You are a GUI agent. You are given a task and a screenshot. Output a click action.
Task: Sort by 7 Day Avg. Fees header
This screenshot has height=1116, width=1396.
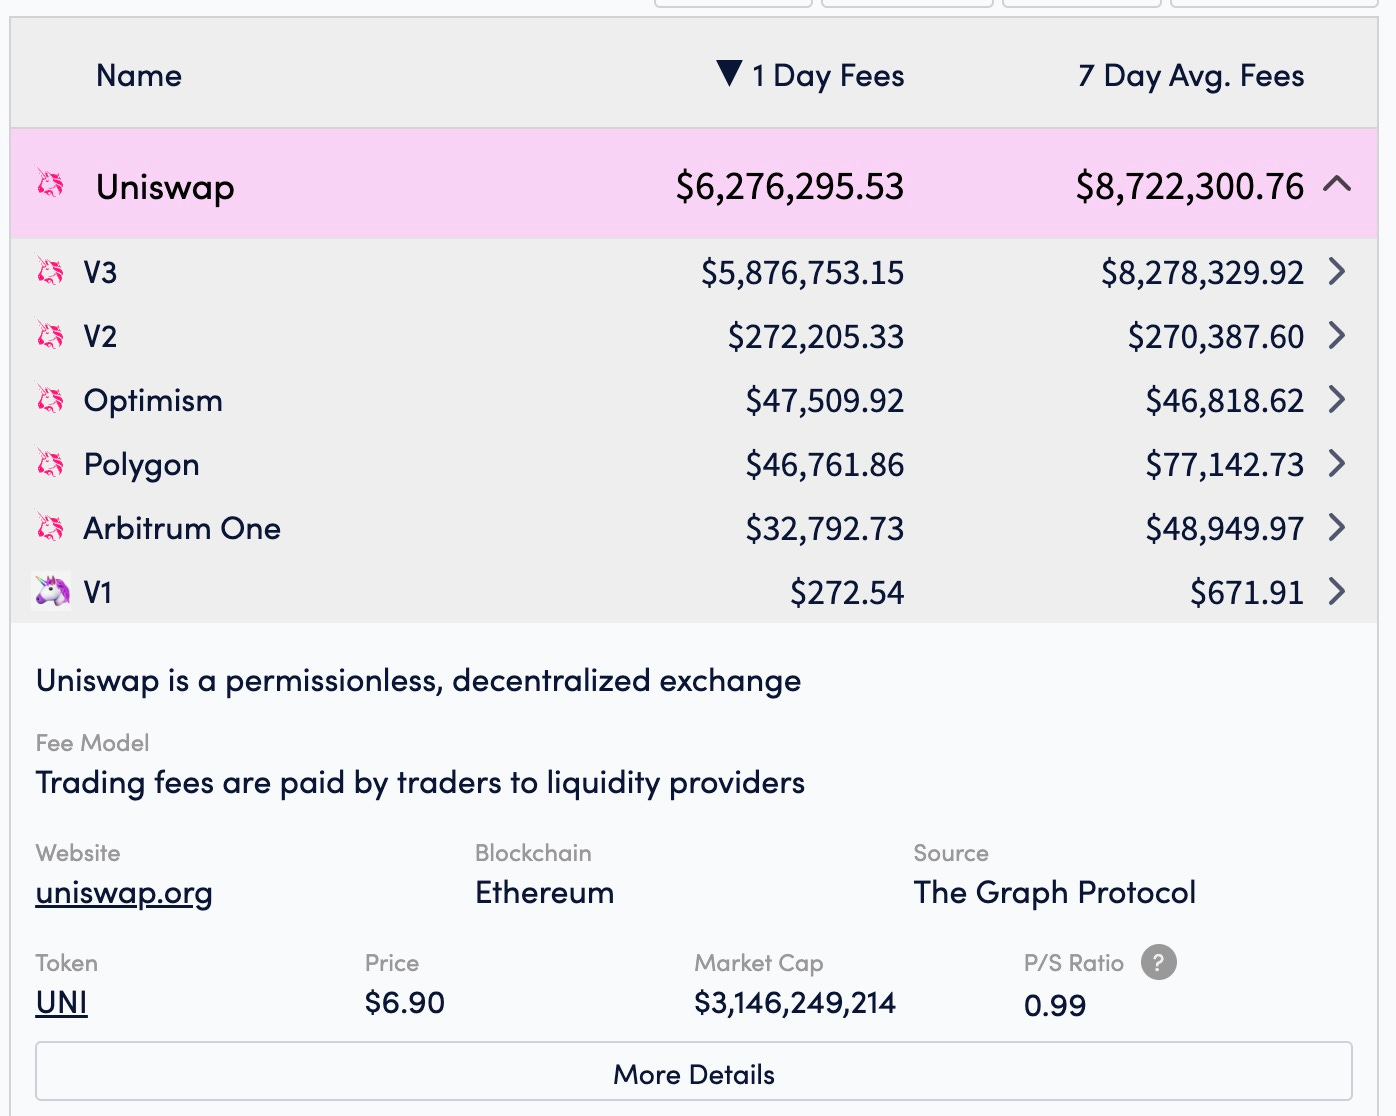(x=1191, y=76)
